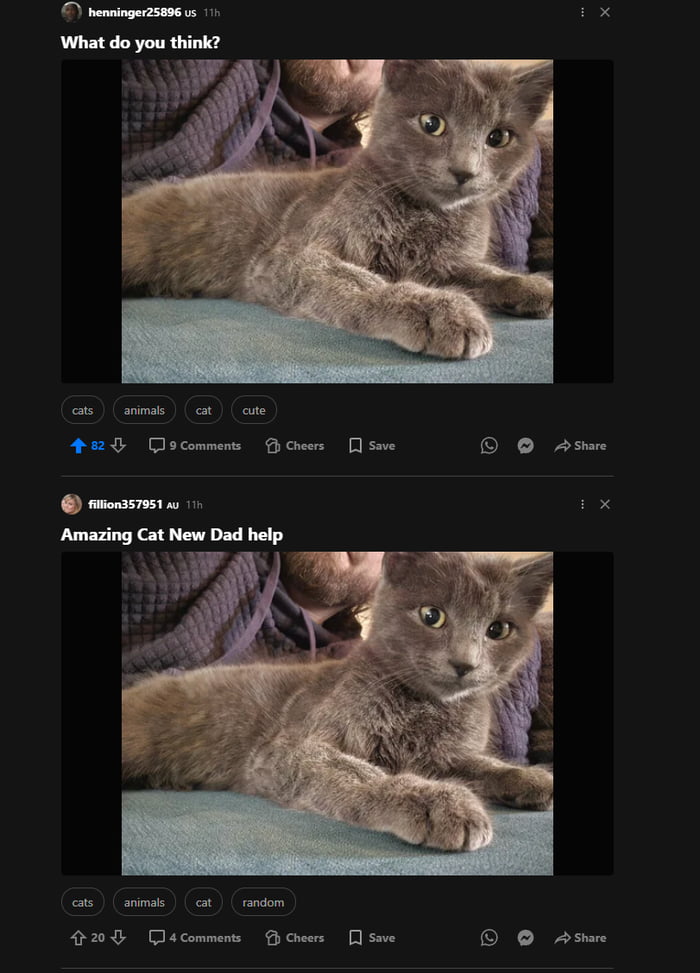View the 4 comments on the second post

pyautogui.click(x=195, y=938)
